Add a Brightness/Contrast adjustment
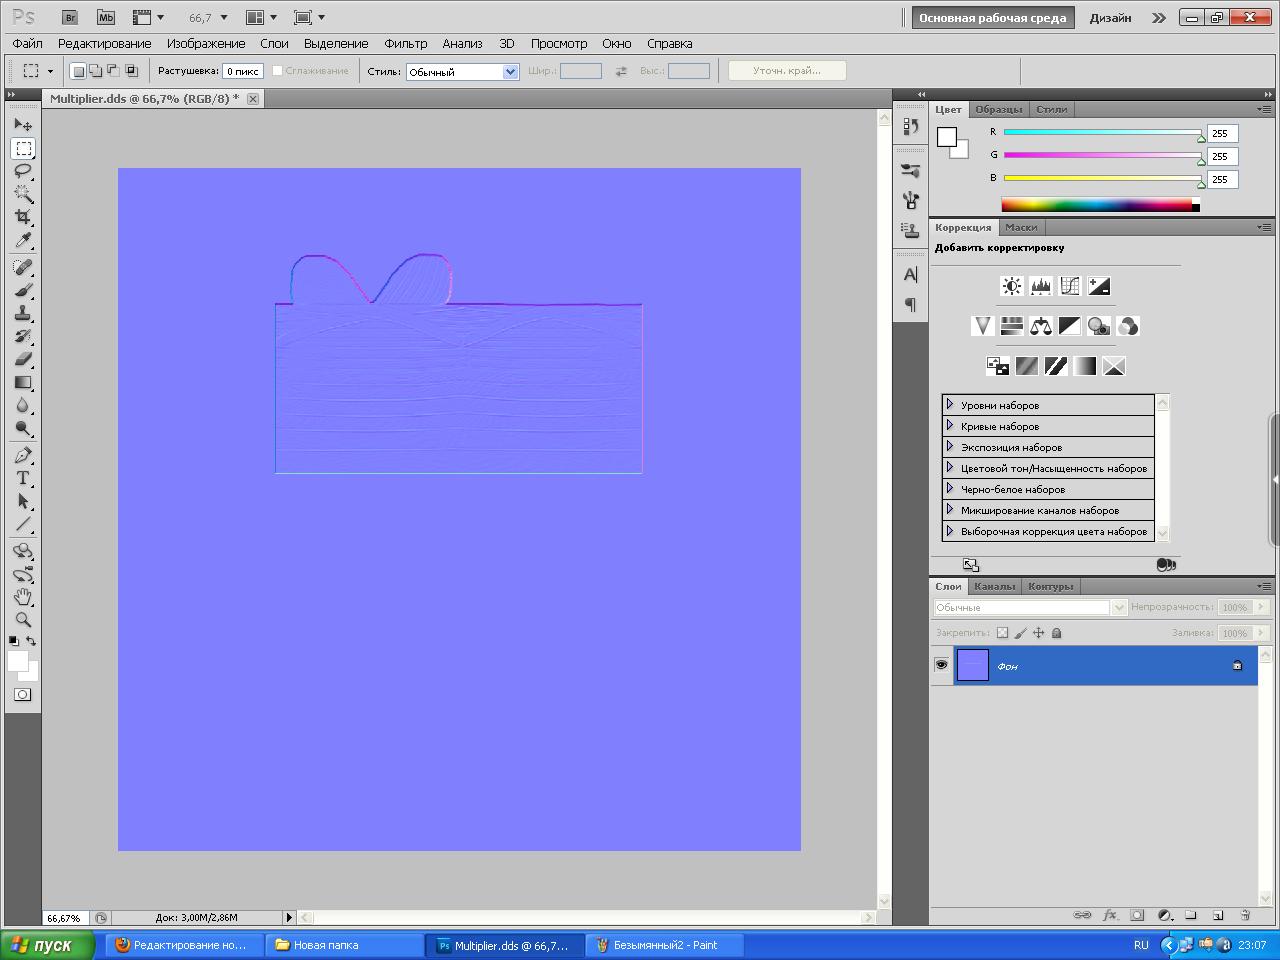This screenshot has height=960, width=1280. [1012, 286]
